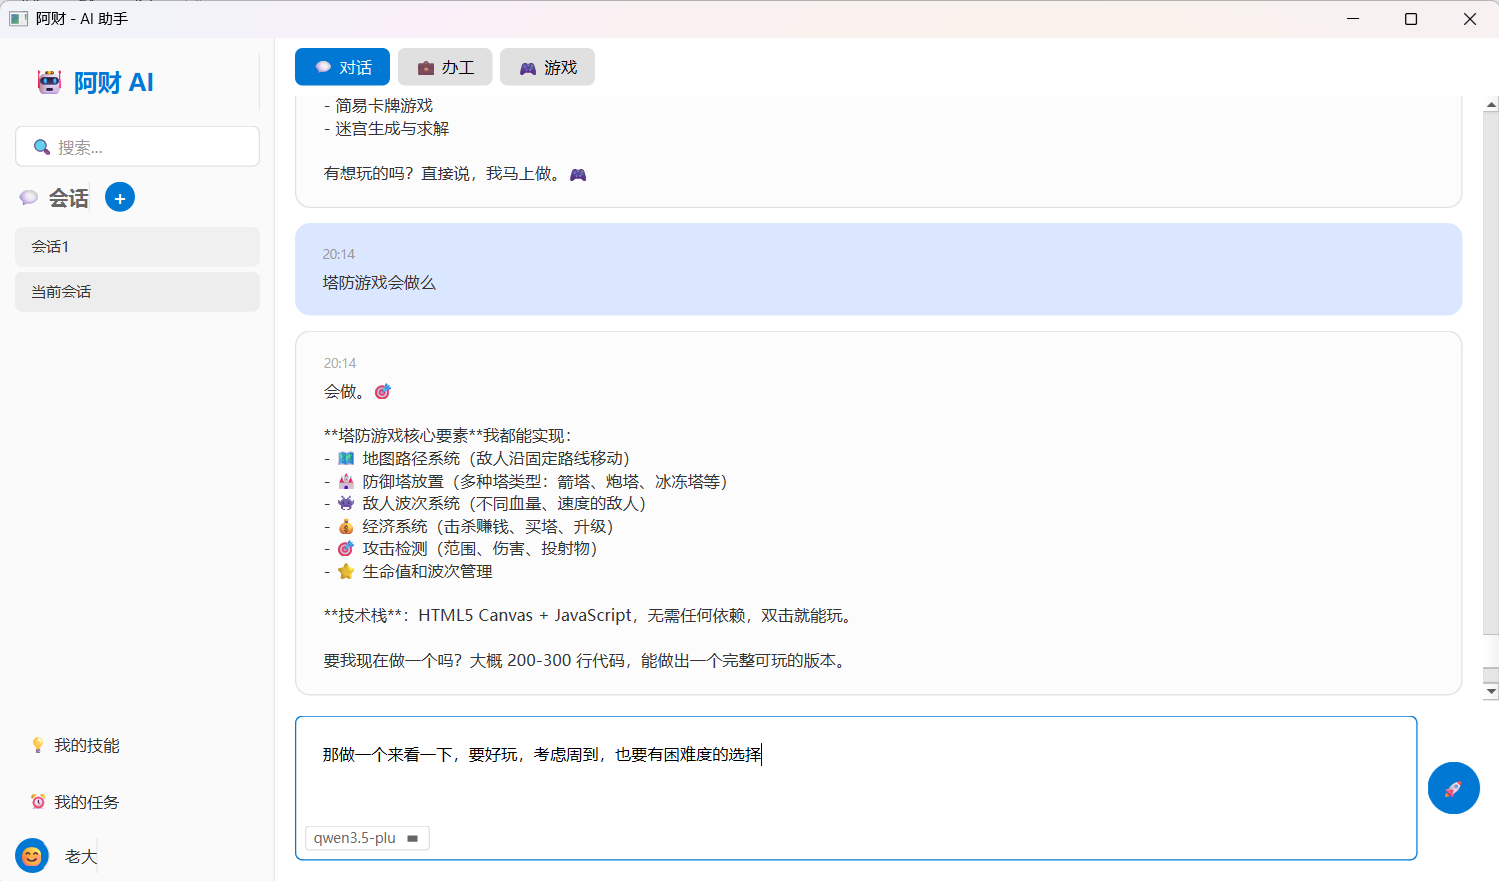1499x881 pixels.
Task: Click the 阿财 AI robot logo icon
Action: pos(49,82)
